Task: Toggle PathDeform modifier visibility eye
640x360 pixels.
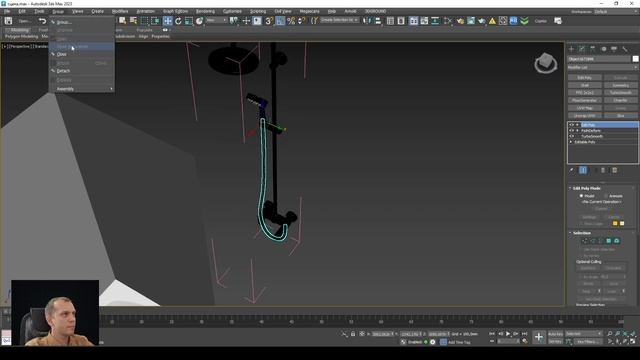Action: click(571, 131)
